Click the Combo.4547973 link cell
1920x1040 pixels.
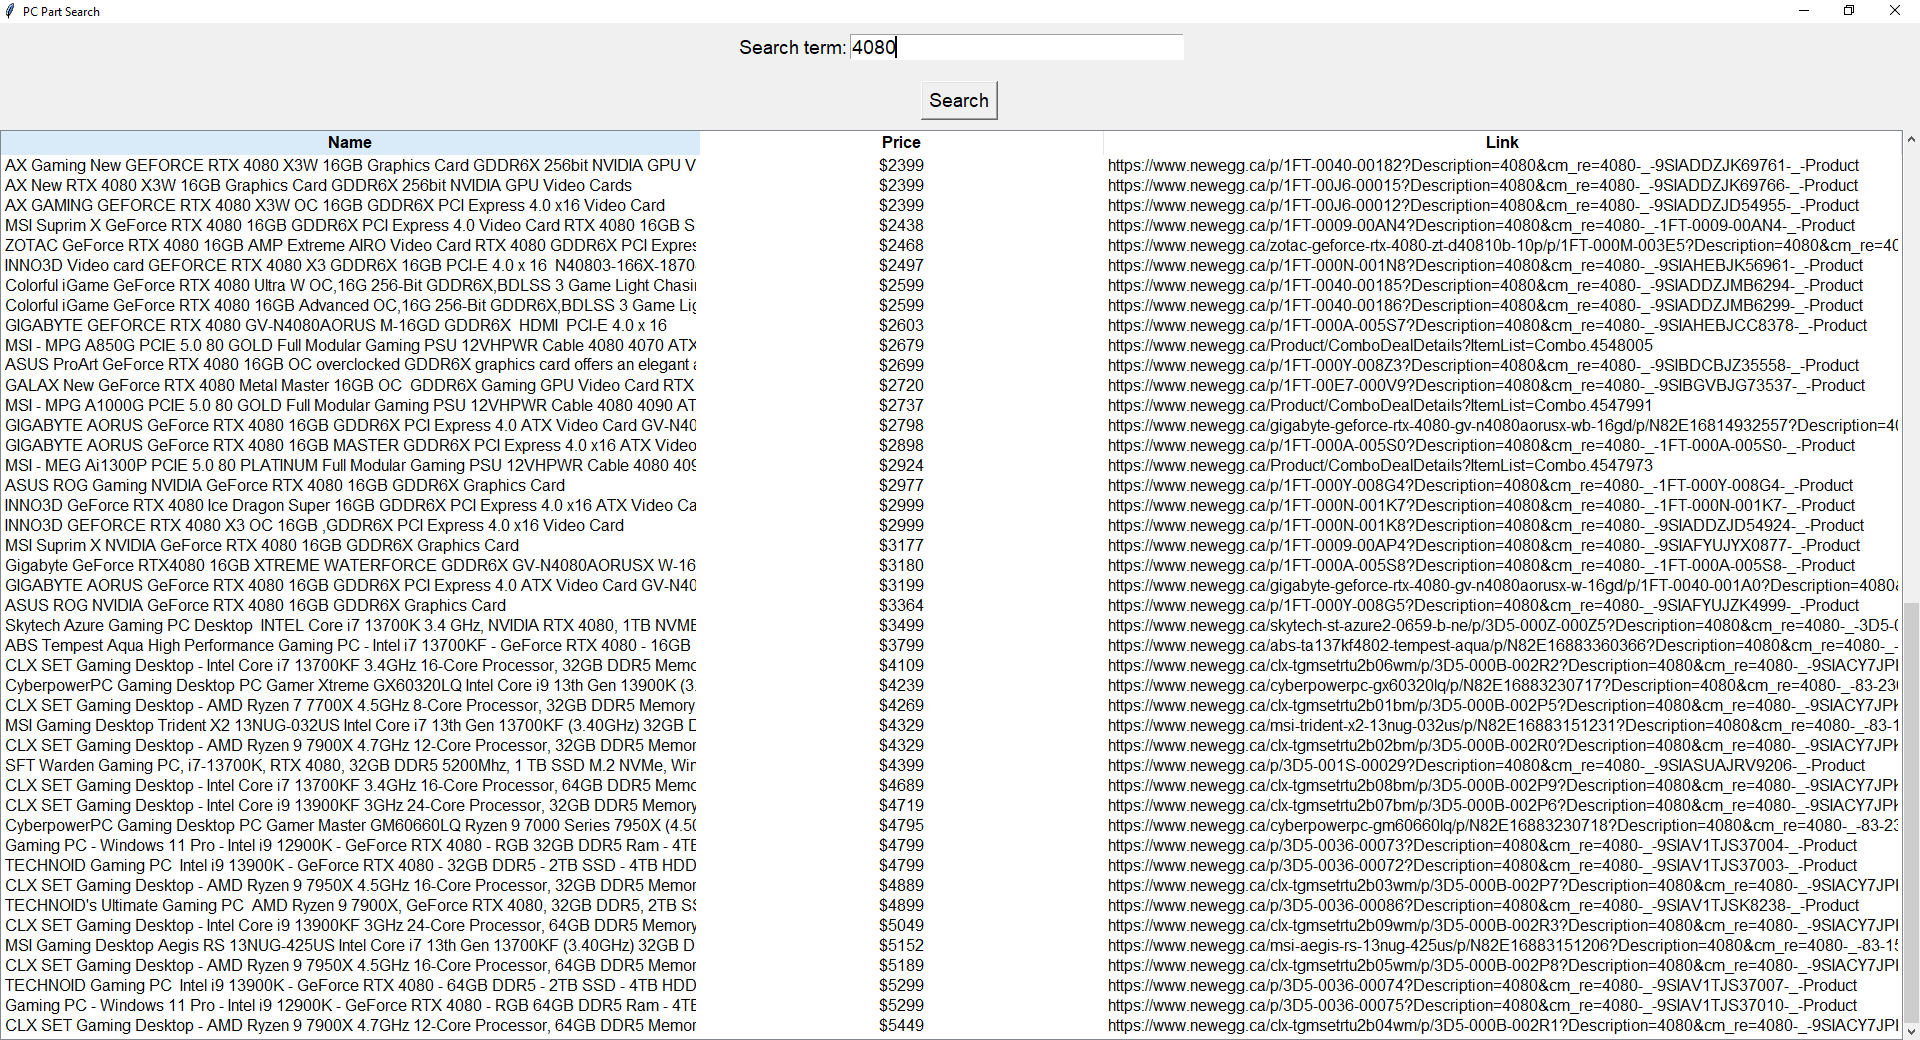pos(1501,465)
